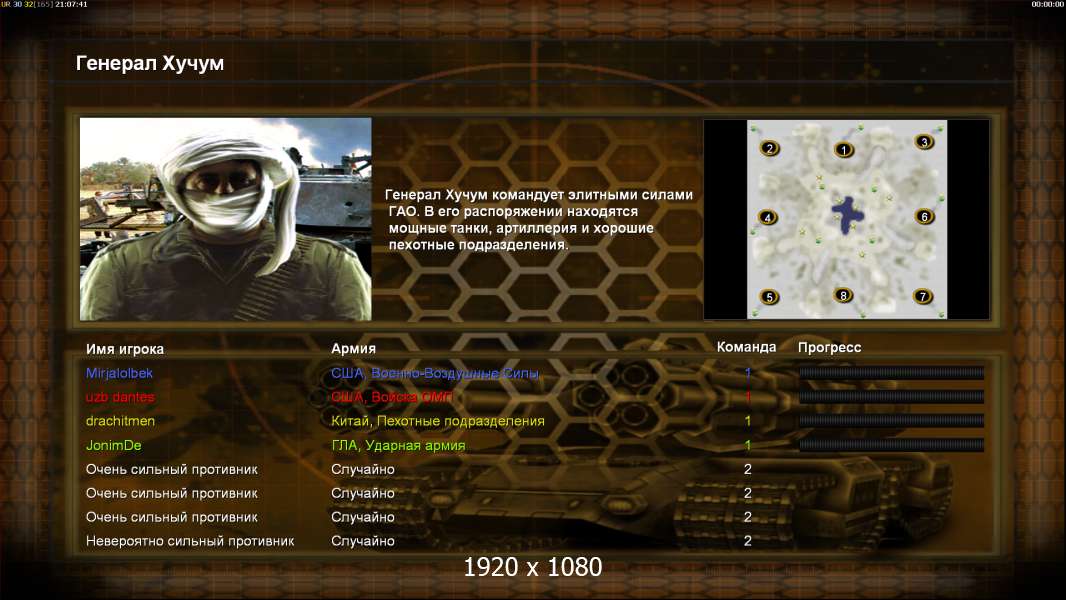Click player name 'Mirjalolbek'
The height and width of the screenshot is (600, 1066).
(x=119, y=373)
